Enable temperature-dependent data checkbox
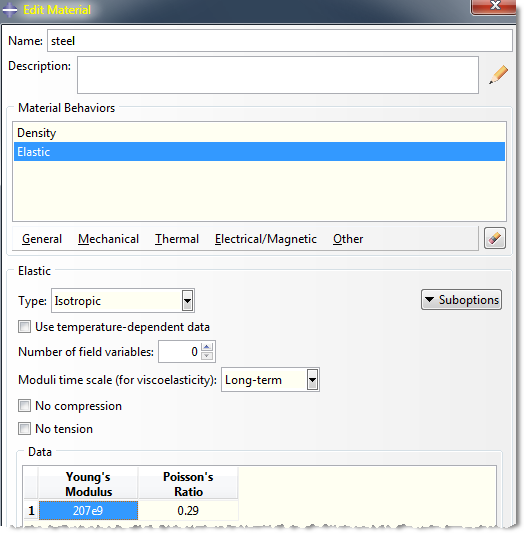This screenshot has height=533, width=524. pos(24,327)
